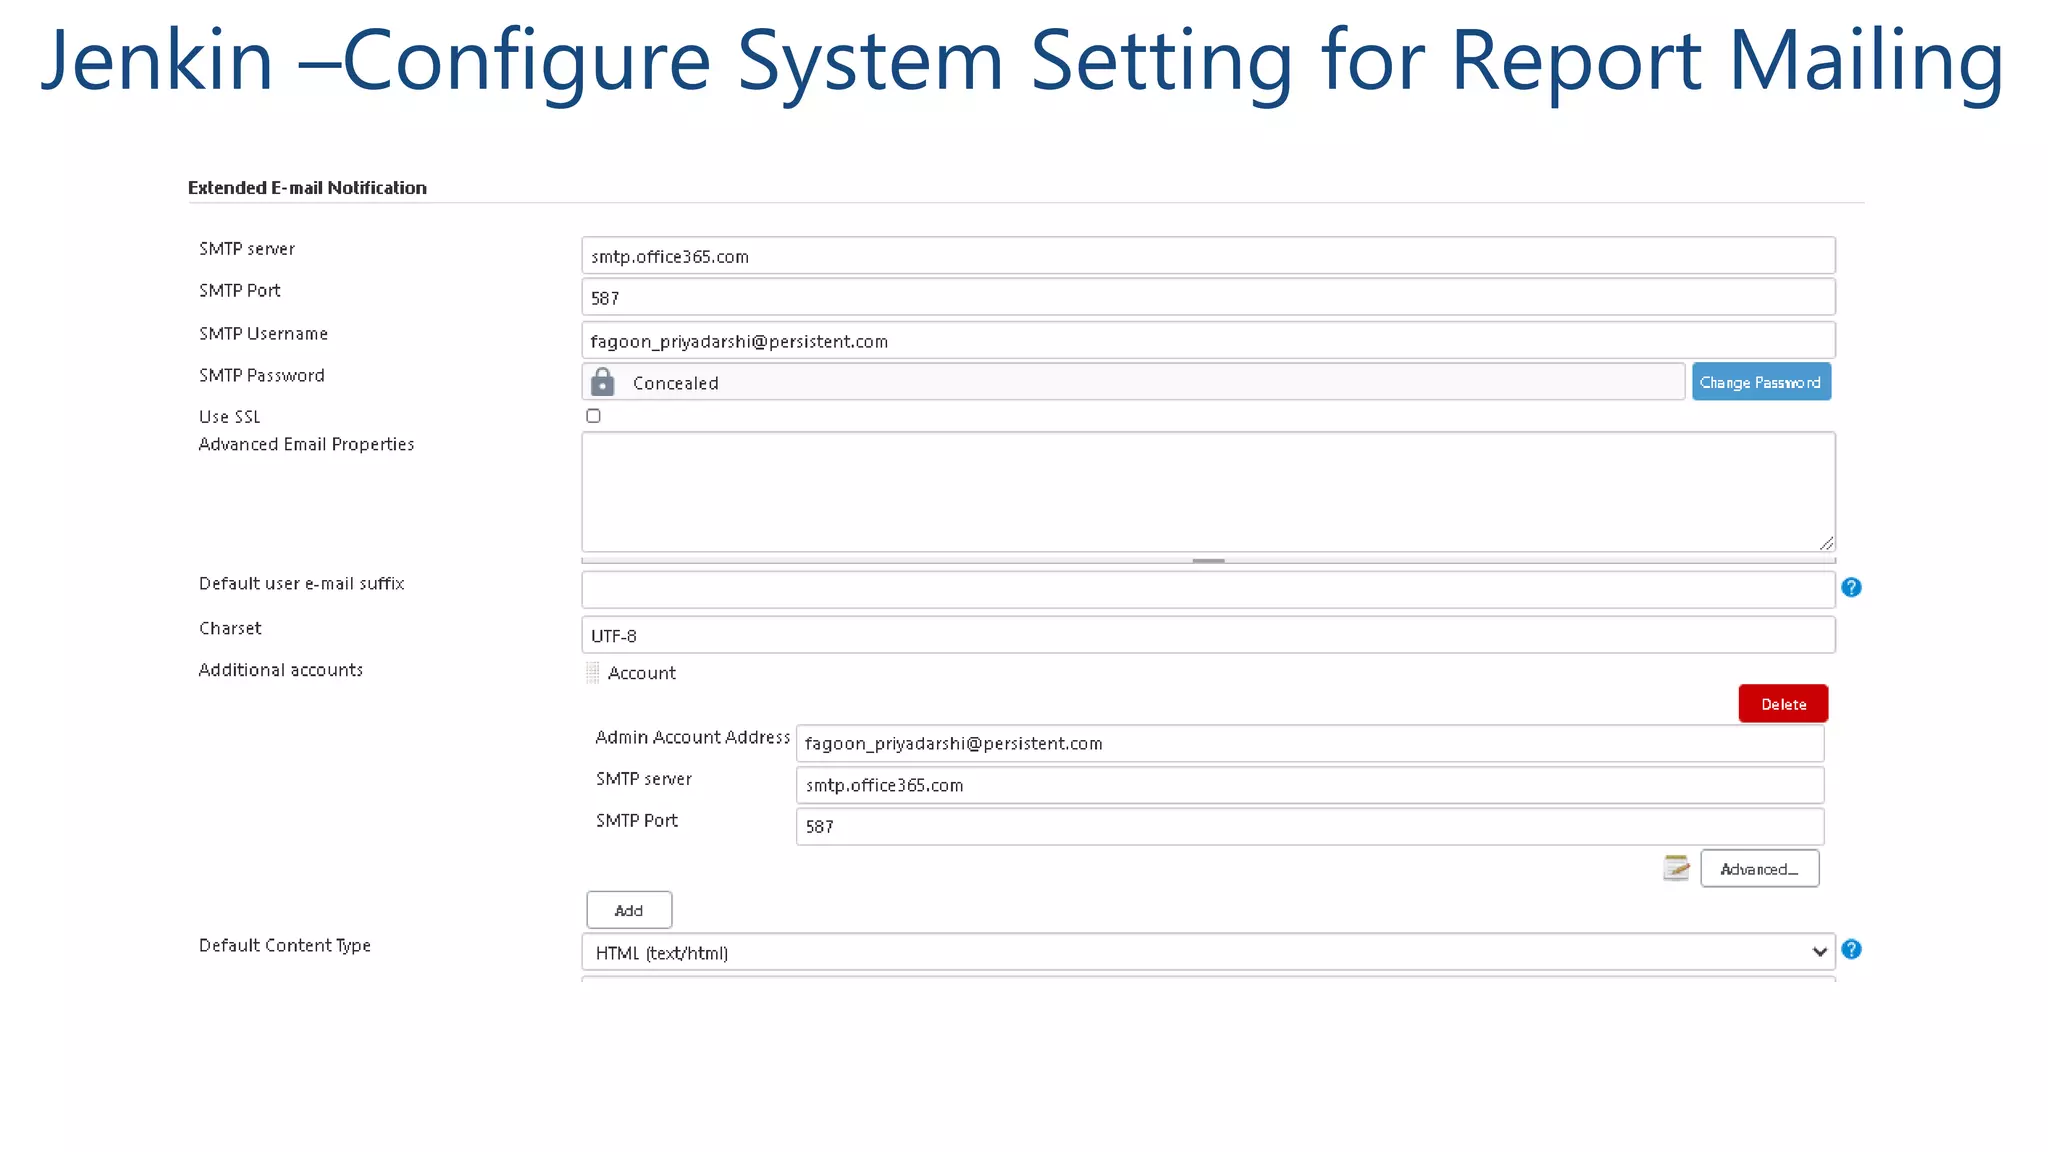Click additional account SMTP Port field
The width and height of the screenshot is (2048, 1152).
click(x=1310, y=827)
